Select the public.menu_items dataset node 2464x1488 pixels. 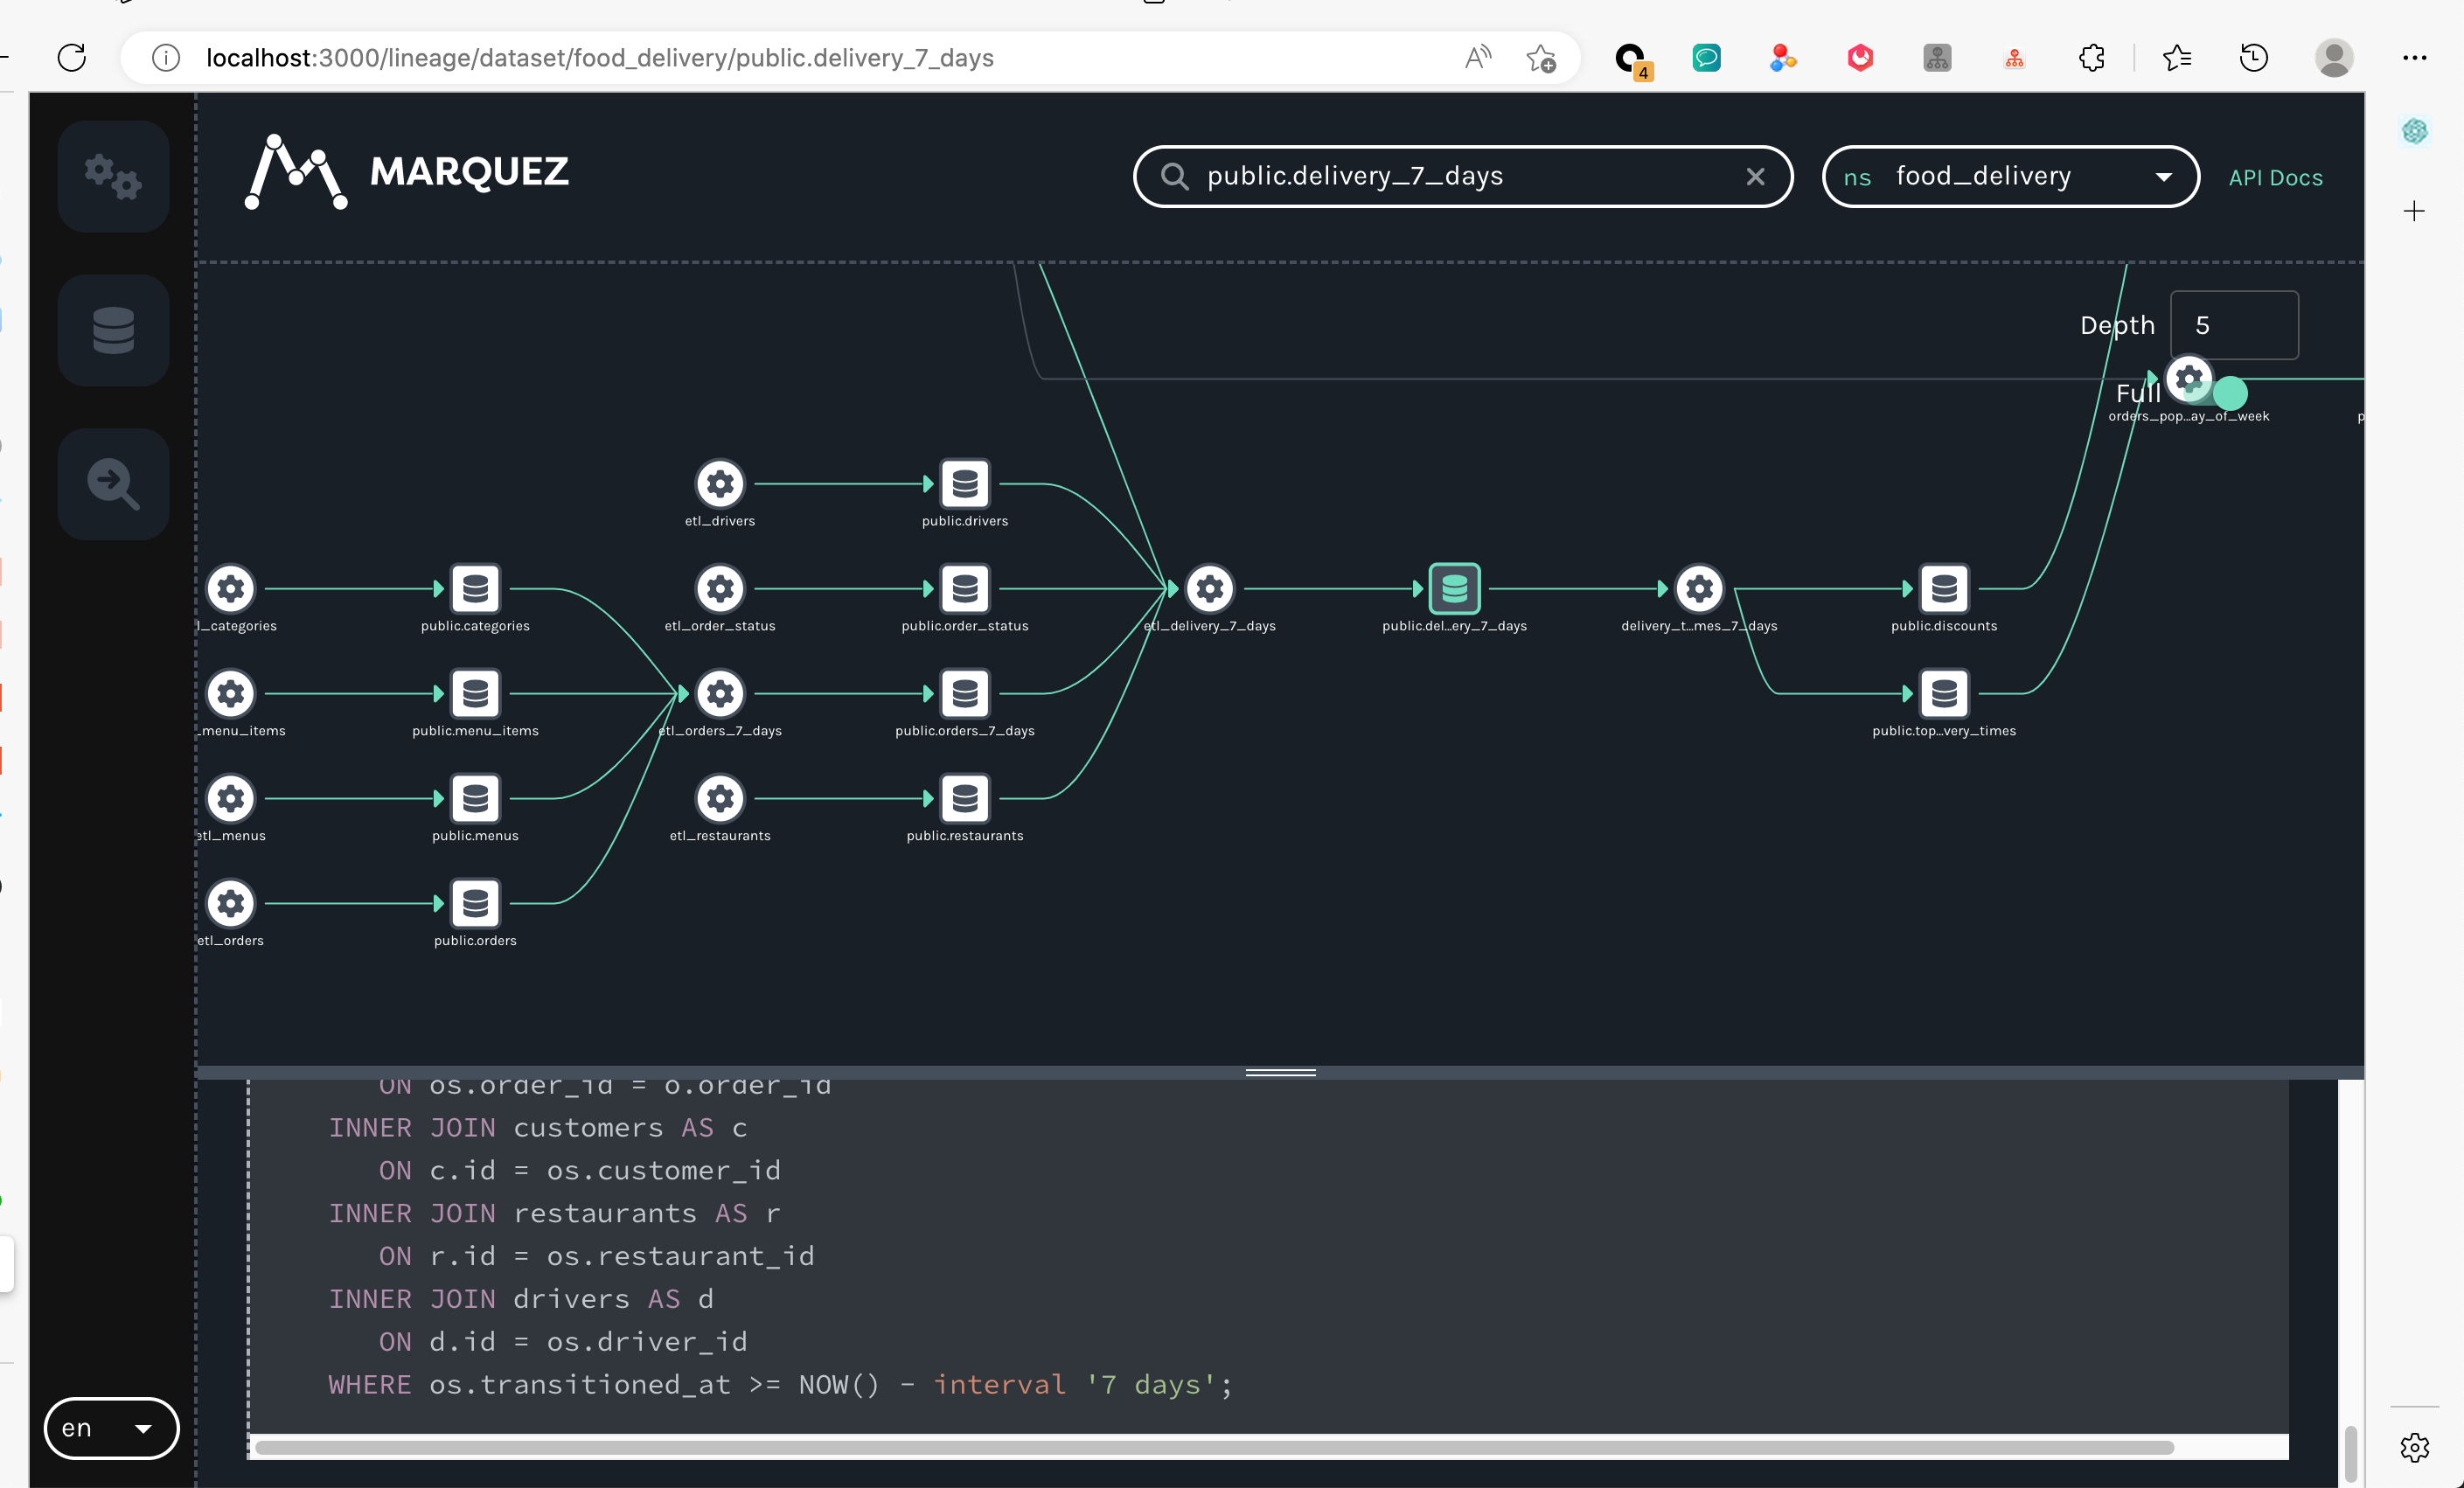(x=475, y=694)
